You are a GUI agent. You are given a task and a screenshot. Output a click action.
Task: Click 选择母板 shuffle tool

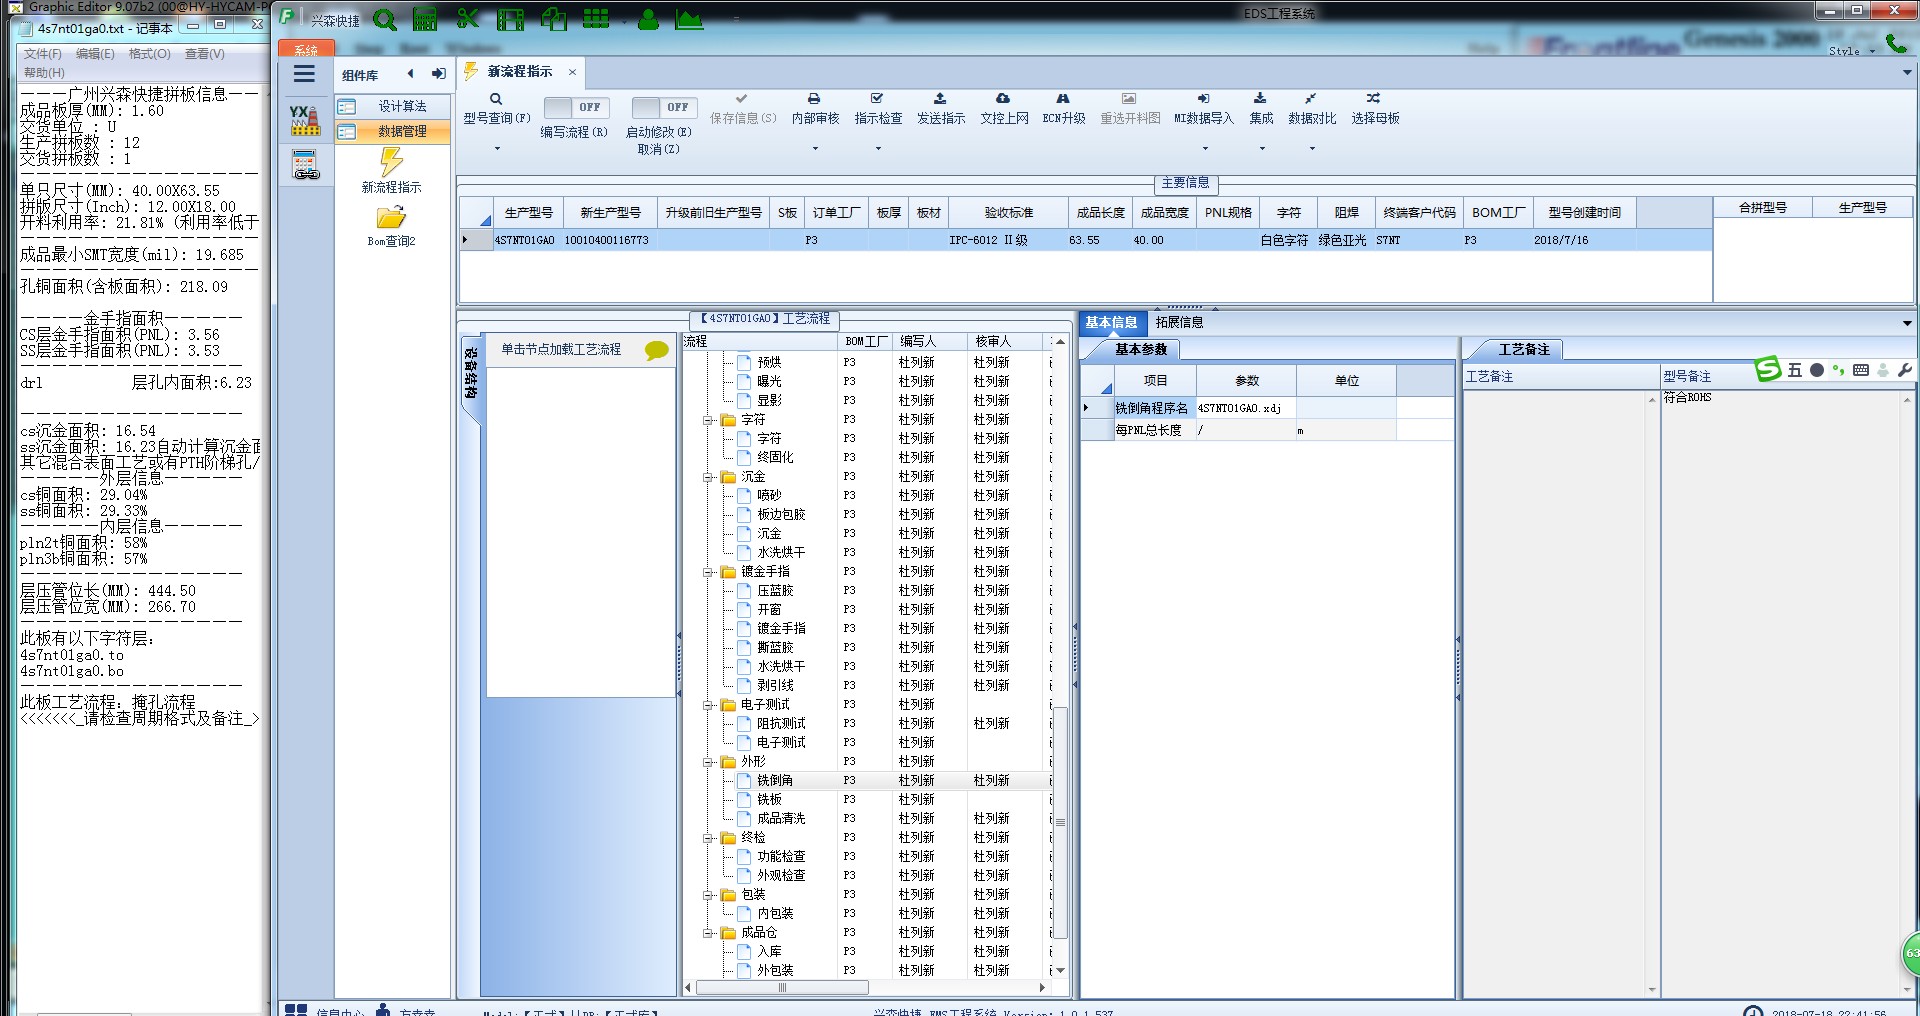click(x=1375, y=109)
